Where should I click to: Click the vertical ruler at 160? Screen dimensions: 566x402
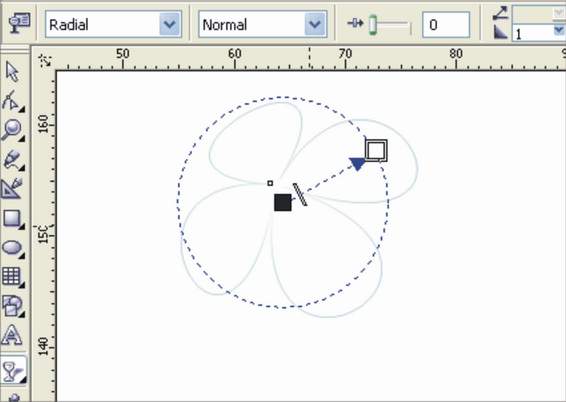pyautogui.click(x=43, y=124)
